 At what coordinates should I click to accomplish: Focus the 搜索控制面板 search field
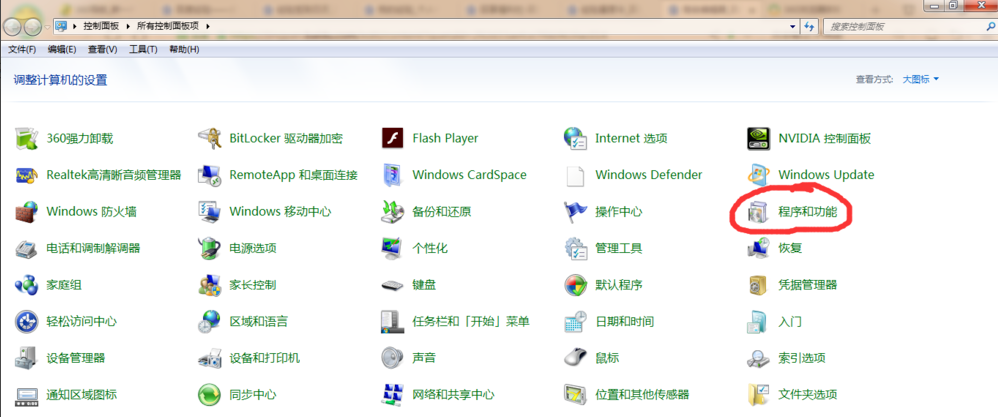point(903,27)
